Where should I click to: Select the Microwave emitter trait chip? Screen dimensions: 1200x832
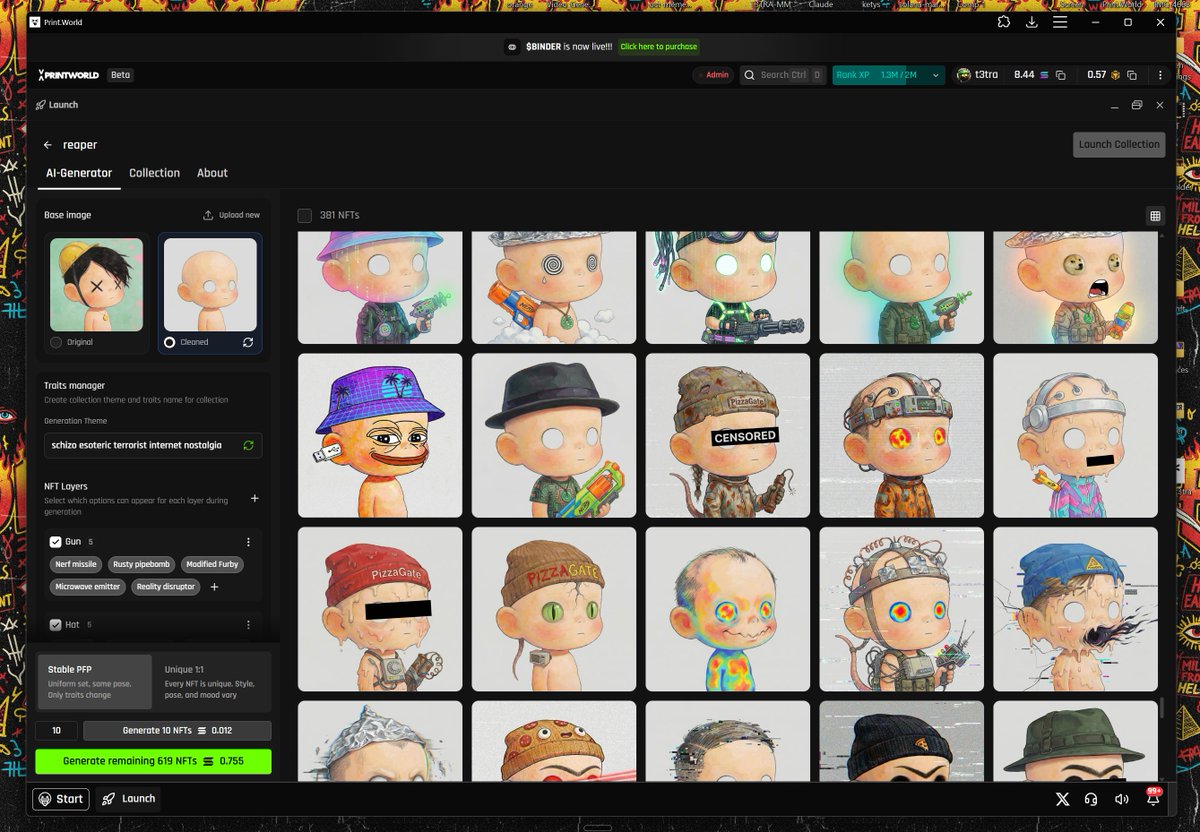pyautogui.click(x=88, y=587)
